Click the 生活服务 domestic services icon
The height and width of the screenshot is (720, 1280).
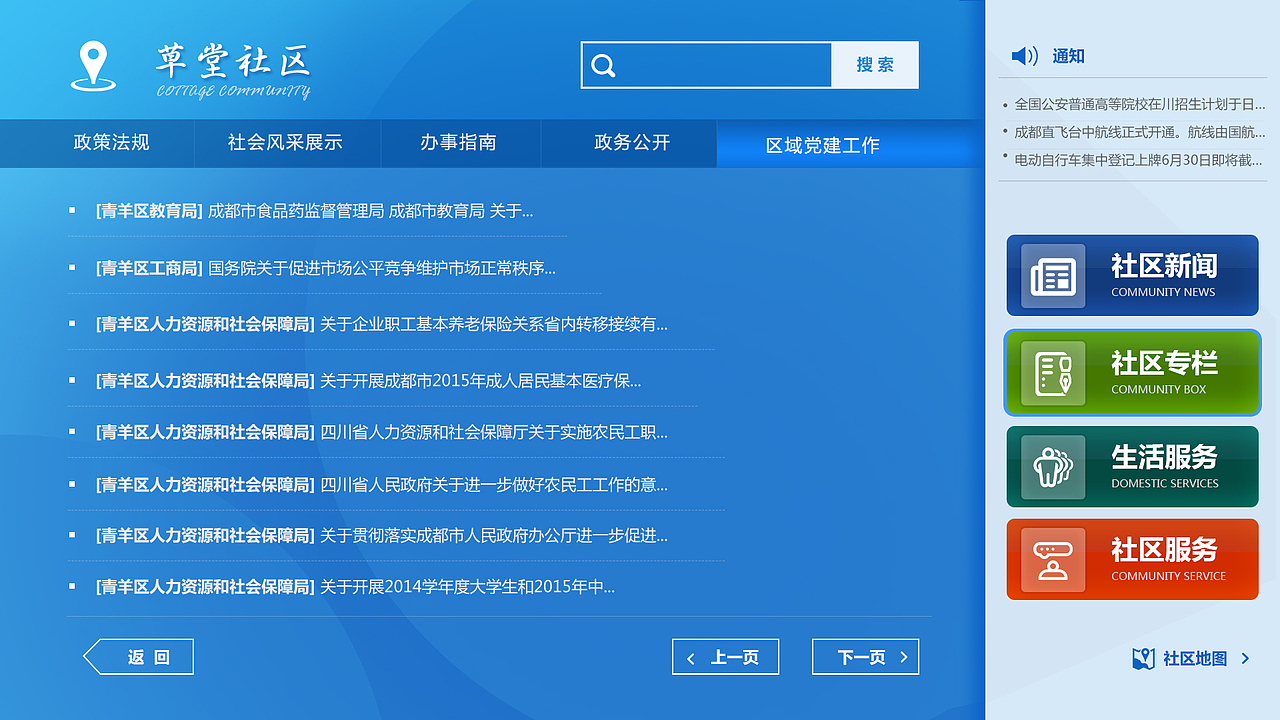(1053, 466)
